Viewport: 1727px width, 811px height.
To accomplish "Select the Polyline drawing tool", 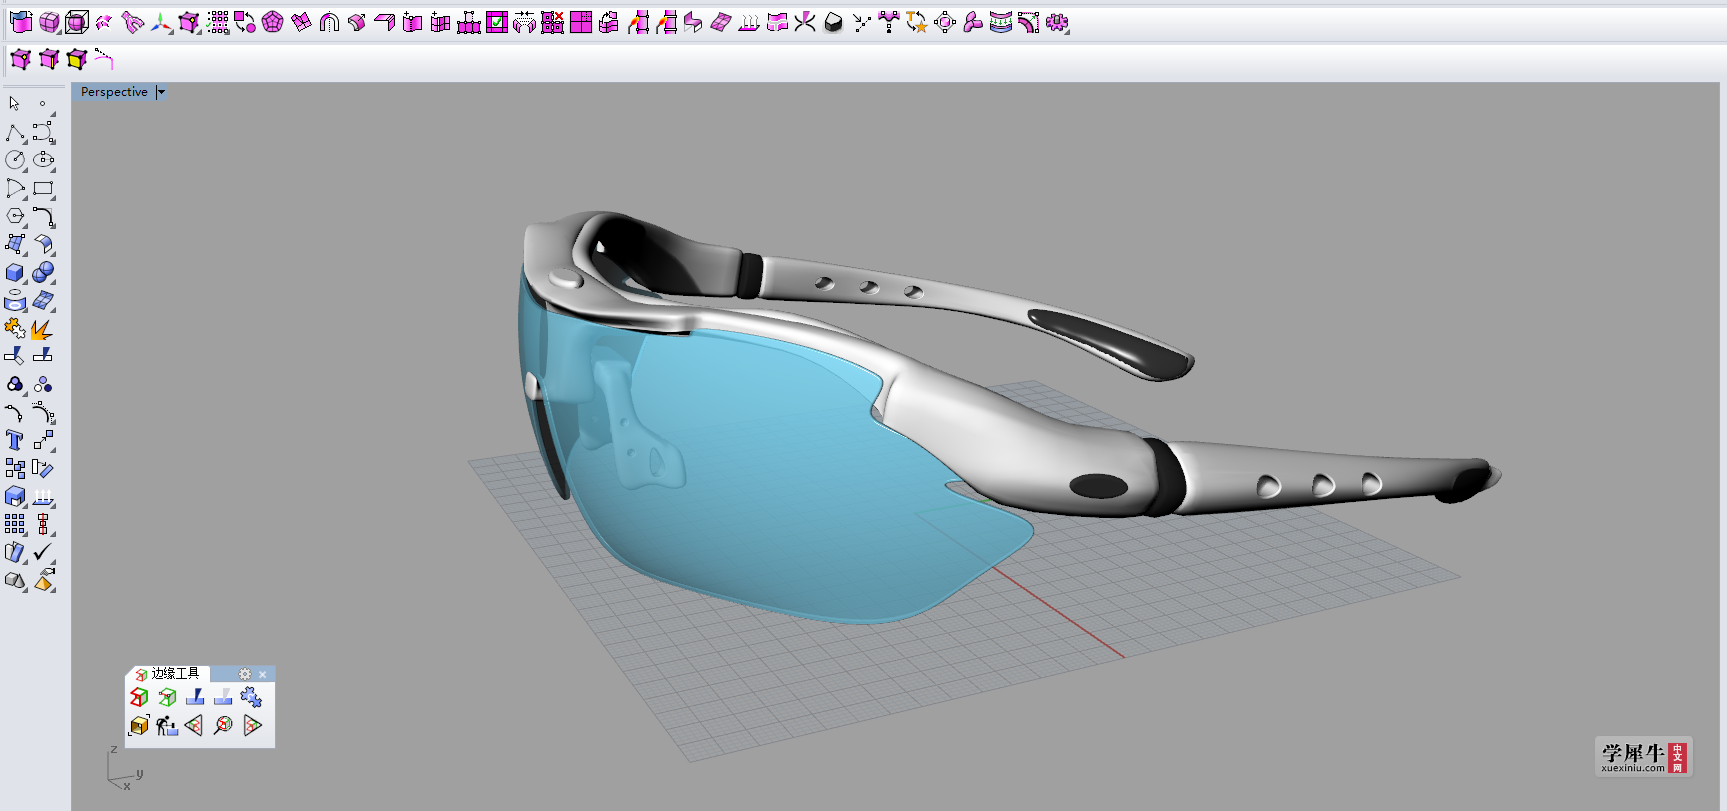I will click(x=15, y=132).
